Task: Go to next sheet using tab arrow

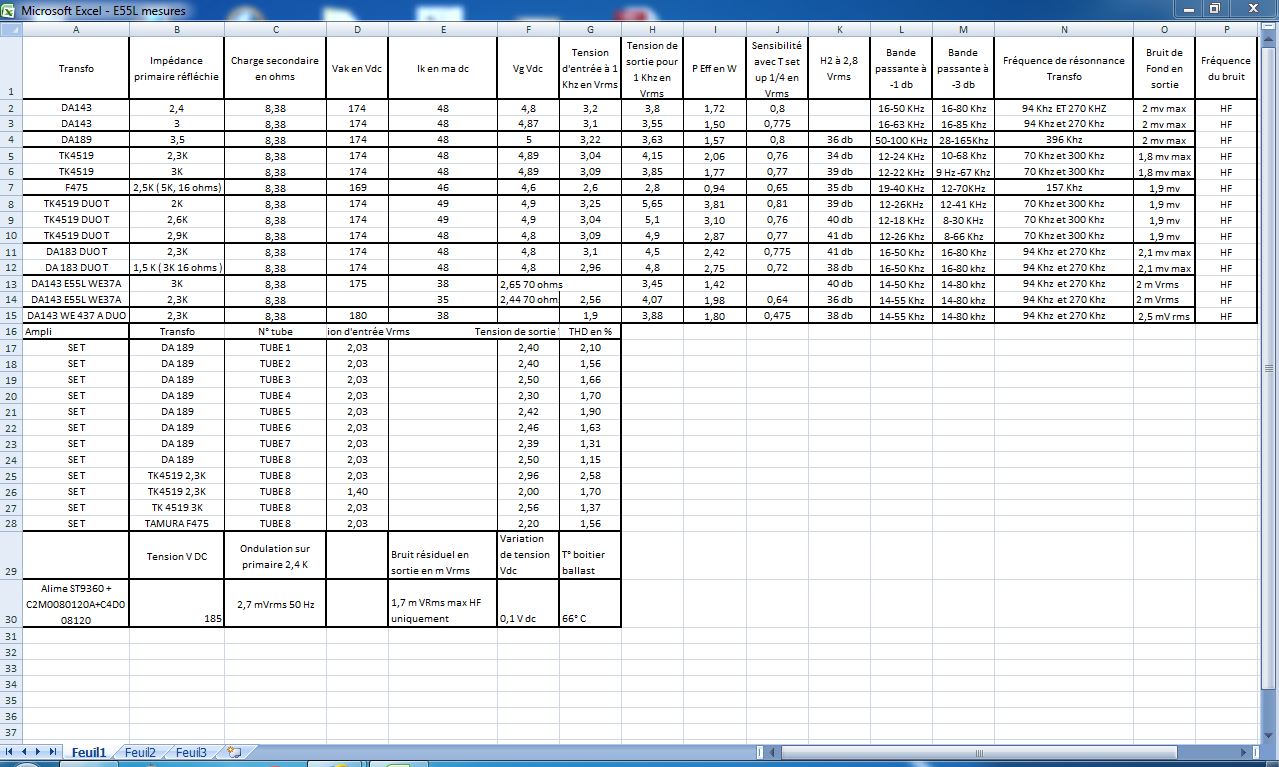Action: coord(39,752)
